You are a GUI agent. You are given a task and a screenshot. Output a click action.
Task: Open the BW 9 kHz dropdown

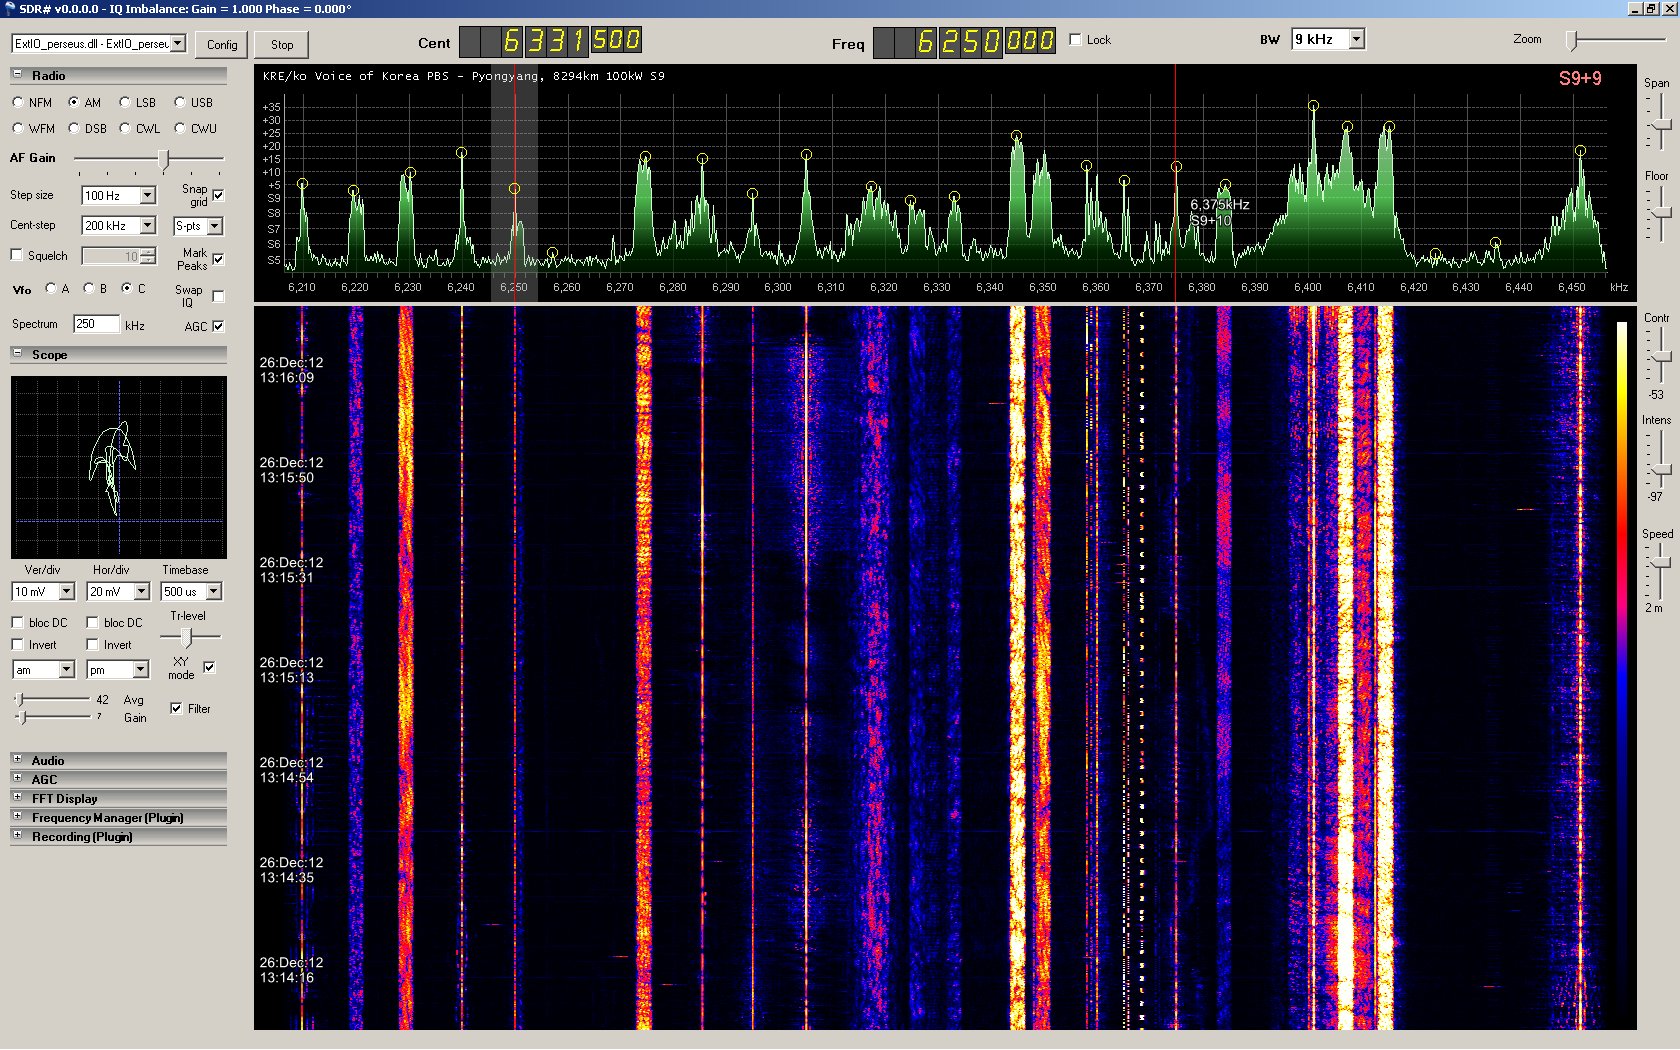click(1356, 39)
